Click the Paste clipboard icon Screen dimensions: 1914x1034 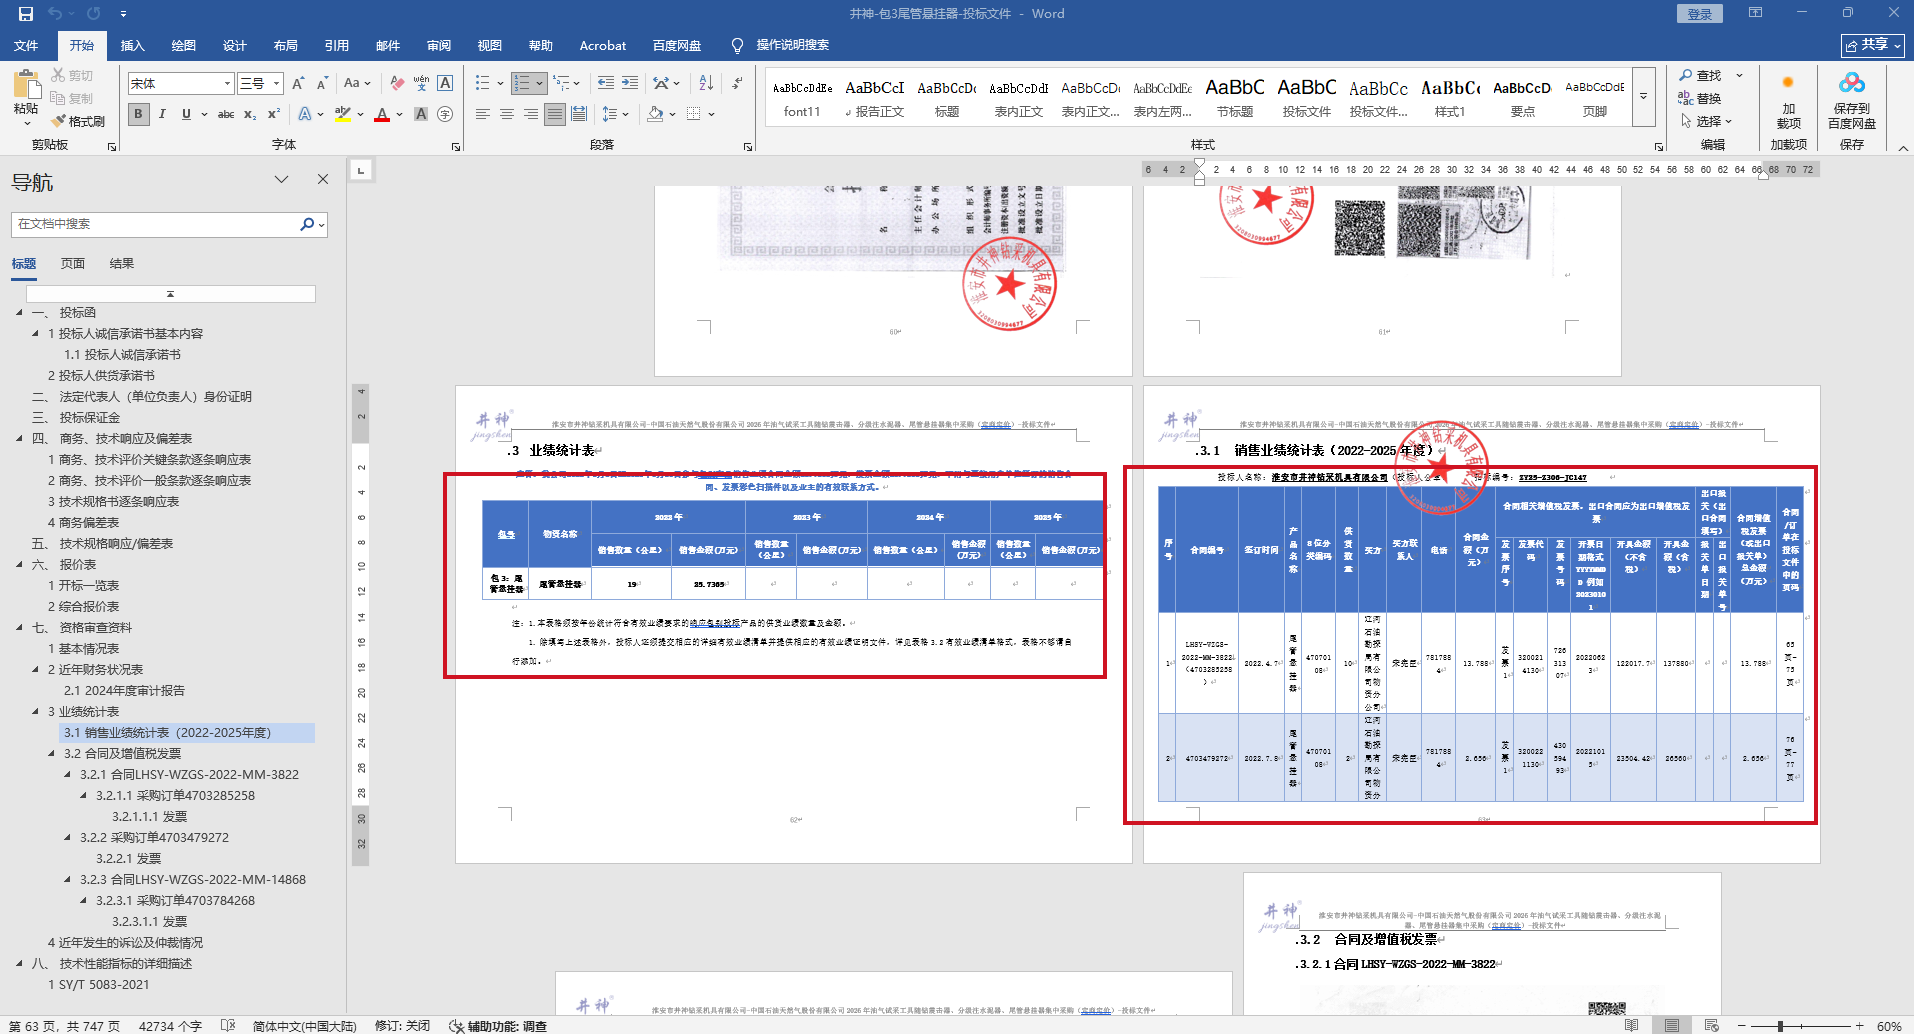coord(26,85)
